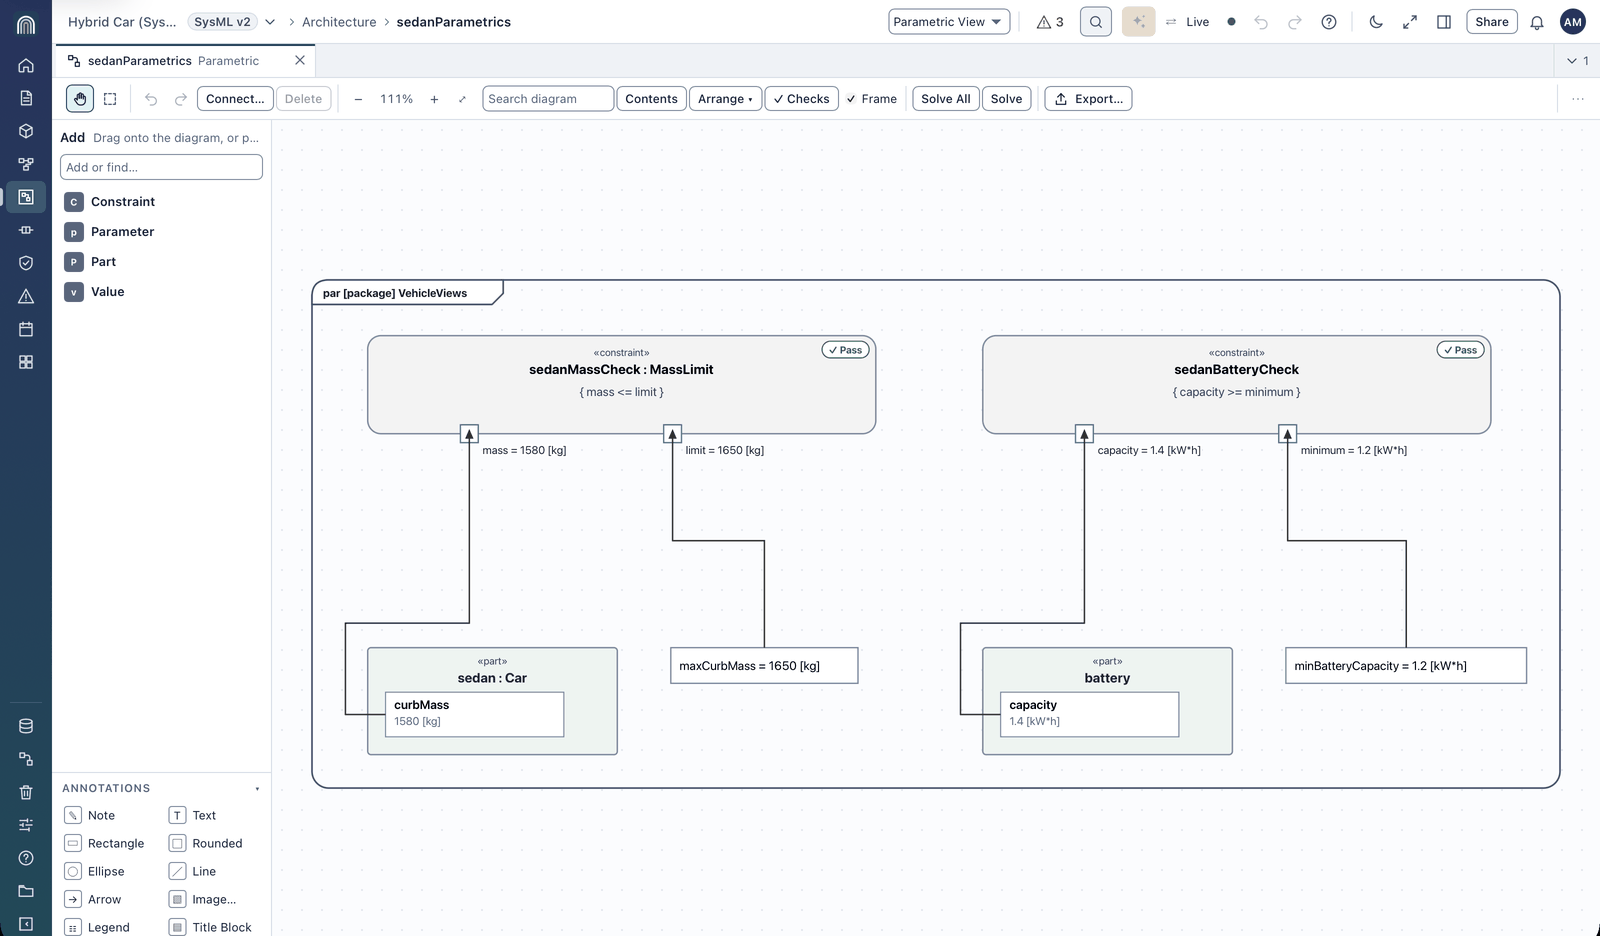This screenshot has width=1600, height=936.
Task: Open the AI sparkle assistant
Action: click(1138, 22)
